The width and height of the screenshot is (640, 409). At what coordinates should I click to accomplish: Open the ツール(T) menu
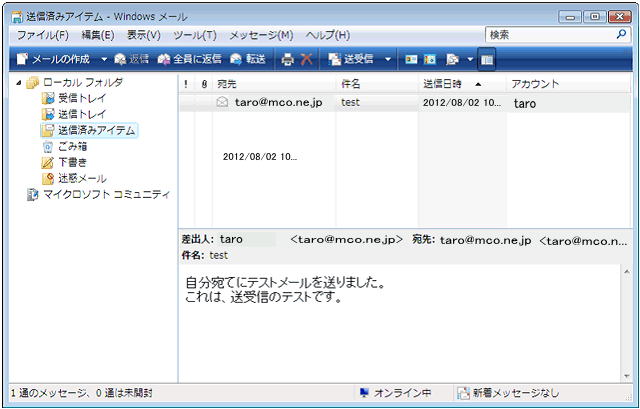point(195,35)
